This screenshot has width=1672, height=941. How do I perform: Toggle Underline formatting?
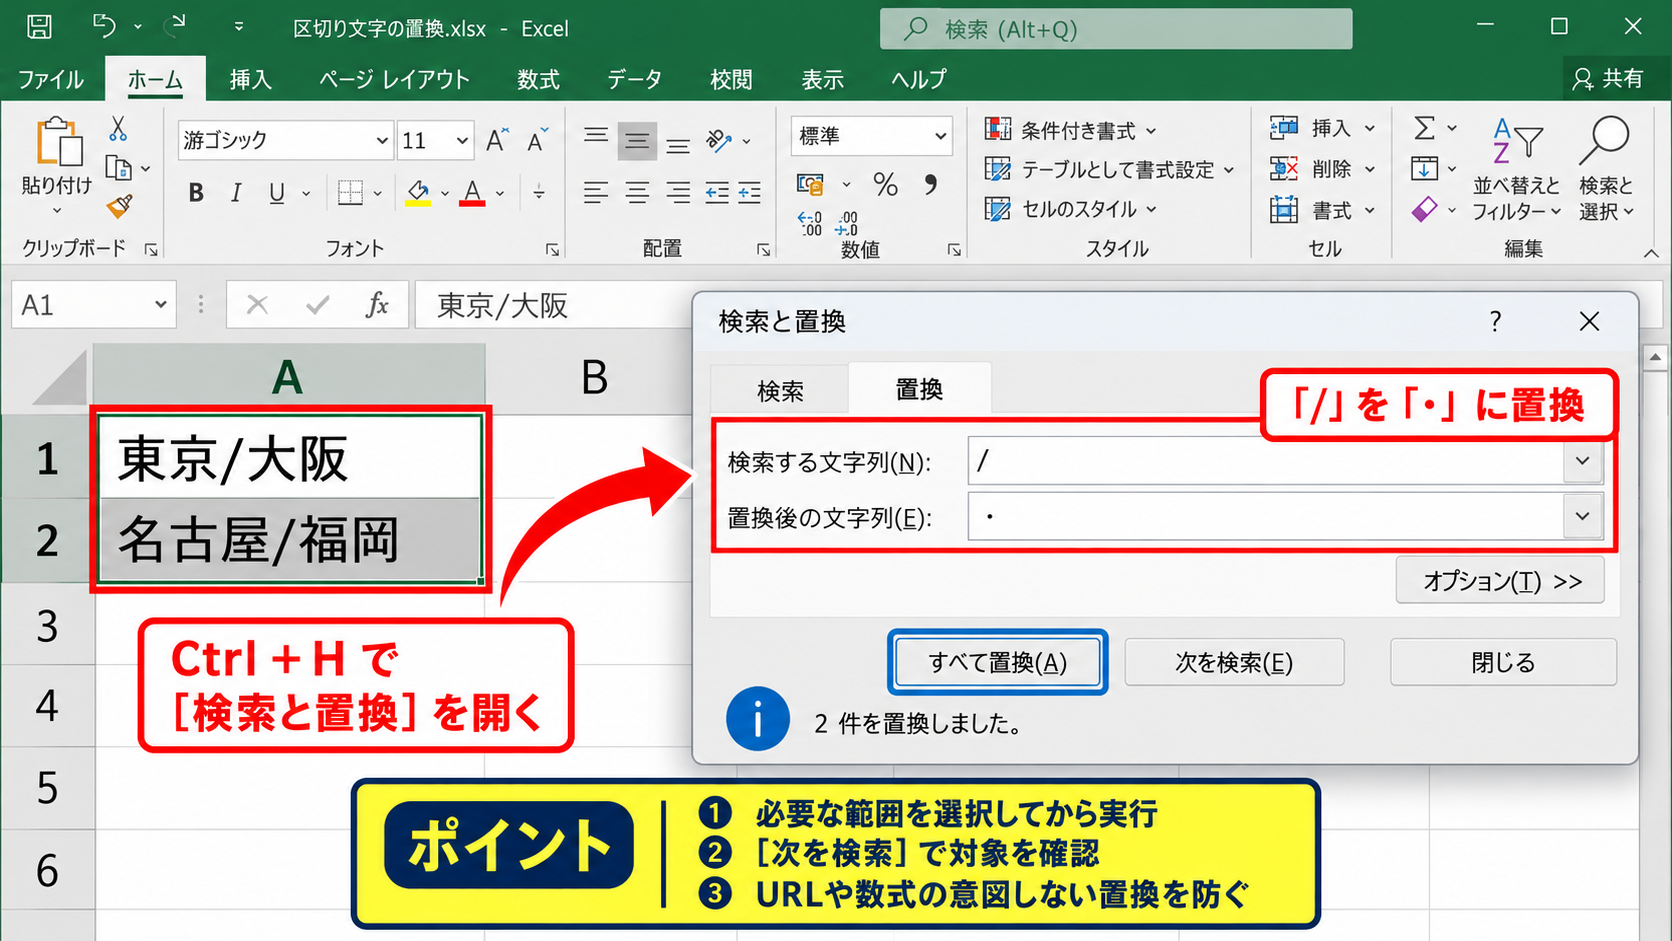(x=277, y=193)
